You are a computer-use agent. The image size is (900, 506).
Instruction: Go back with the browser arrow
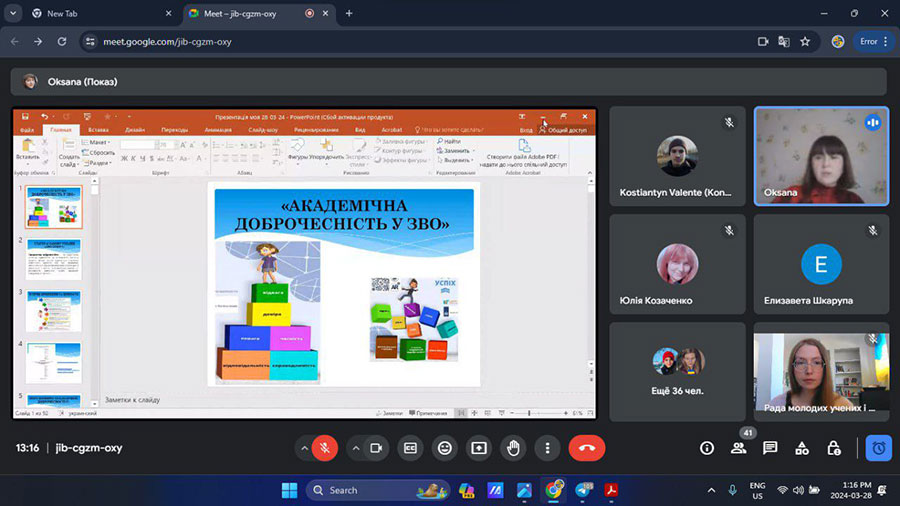(14, 41)
